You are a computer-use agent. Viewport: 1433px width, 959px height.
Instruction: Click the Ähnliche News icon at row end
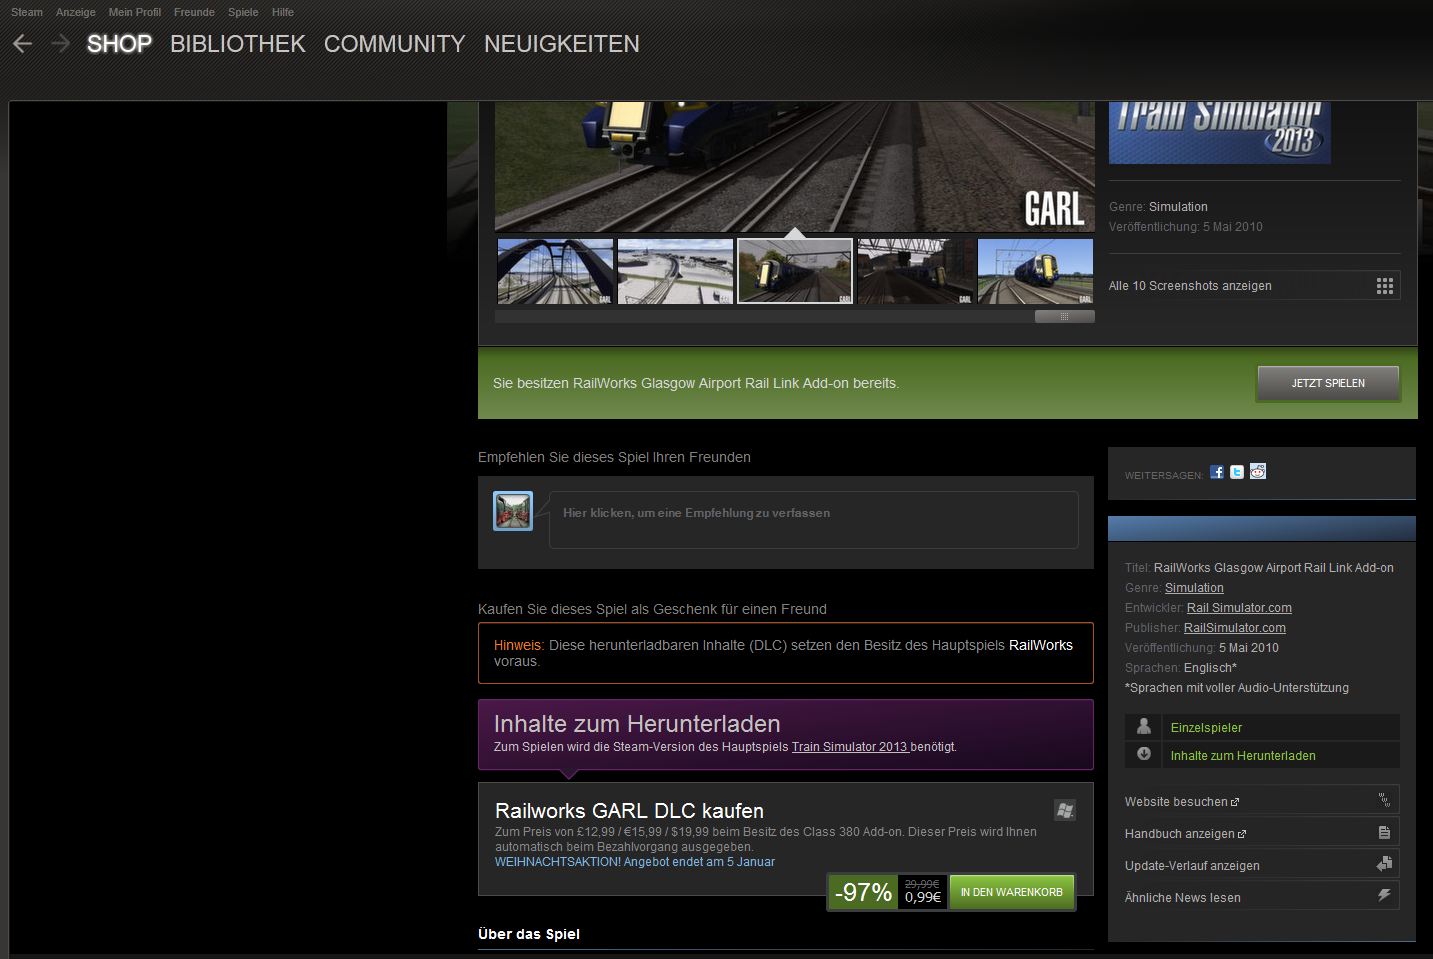(x=1384, y=896)
